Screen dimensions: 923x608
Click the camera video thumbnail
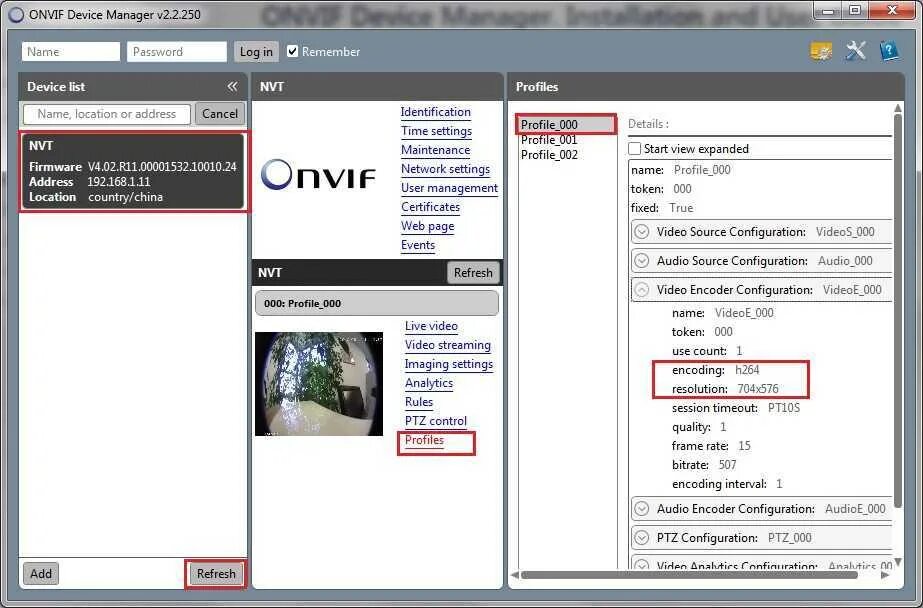(318, 384)
